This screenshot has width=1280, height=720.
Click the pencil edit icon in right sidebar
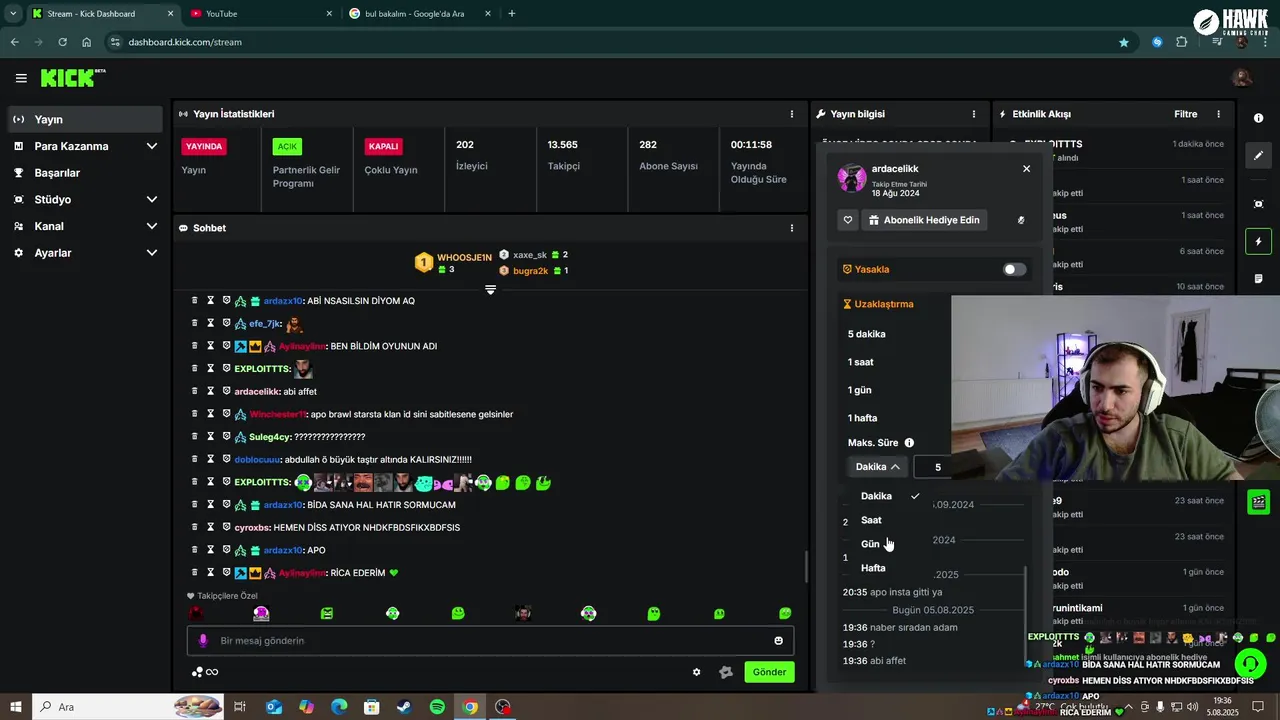pos(1258,156)
